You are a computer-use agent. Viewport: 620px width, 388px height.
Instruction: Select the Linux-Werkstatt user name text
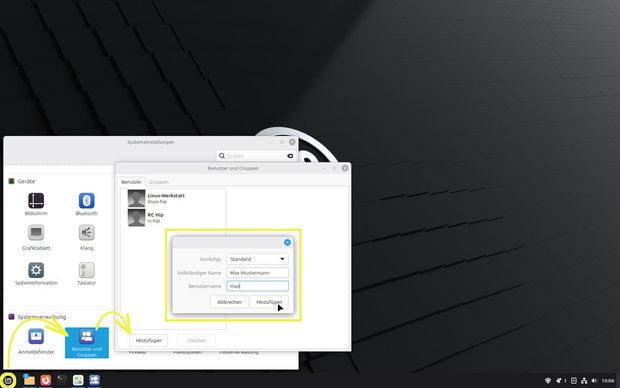(166, 195)
